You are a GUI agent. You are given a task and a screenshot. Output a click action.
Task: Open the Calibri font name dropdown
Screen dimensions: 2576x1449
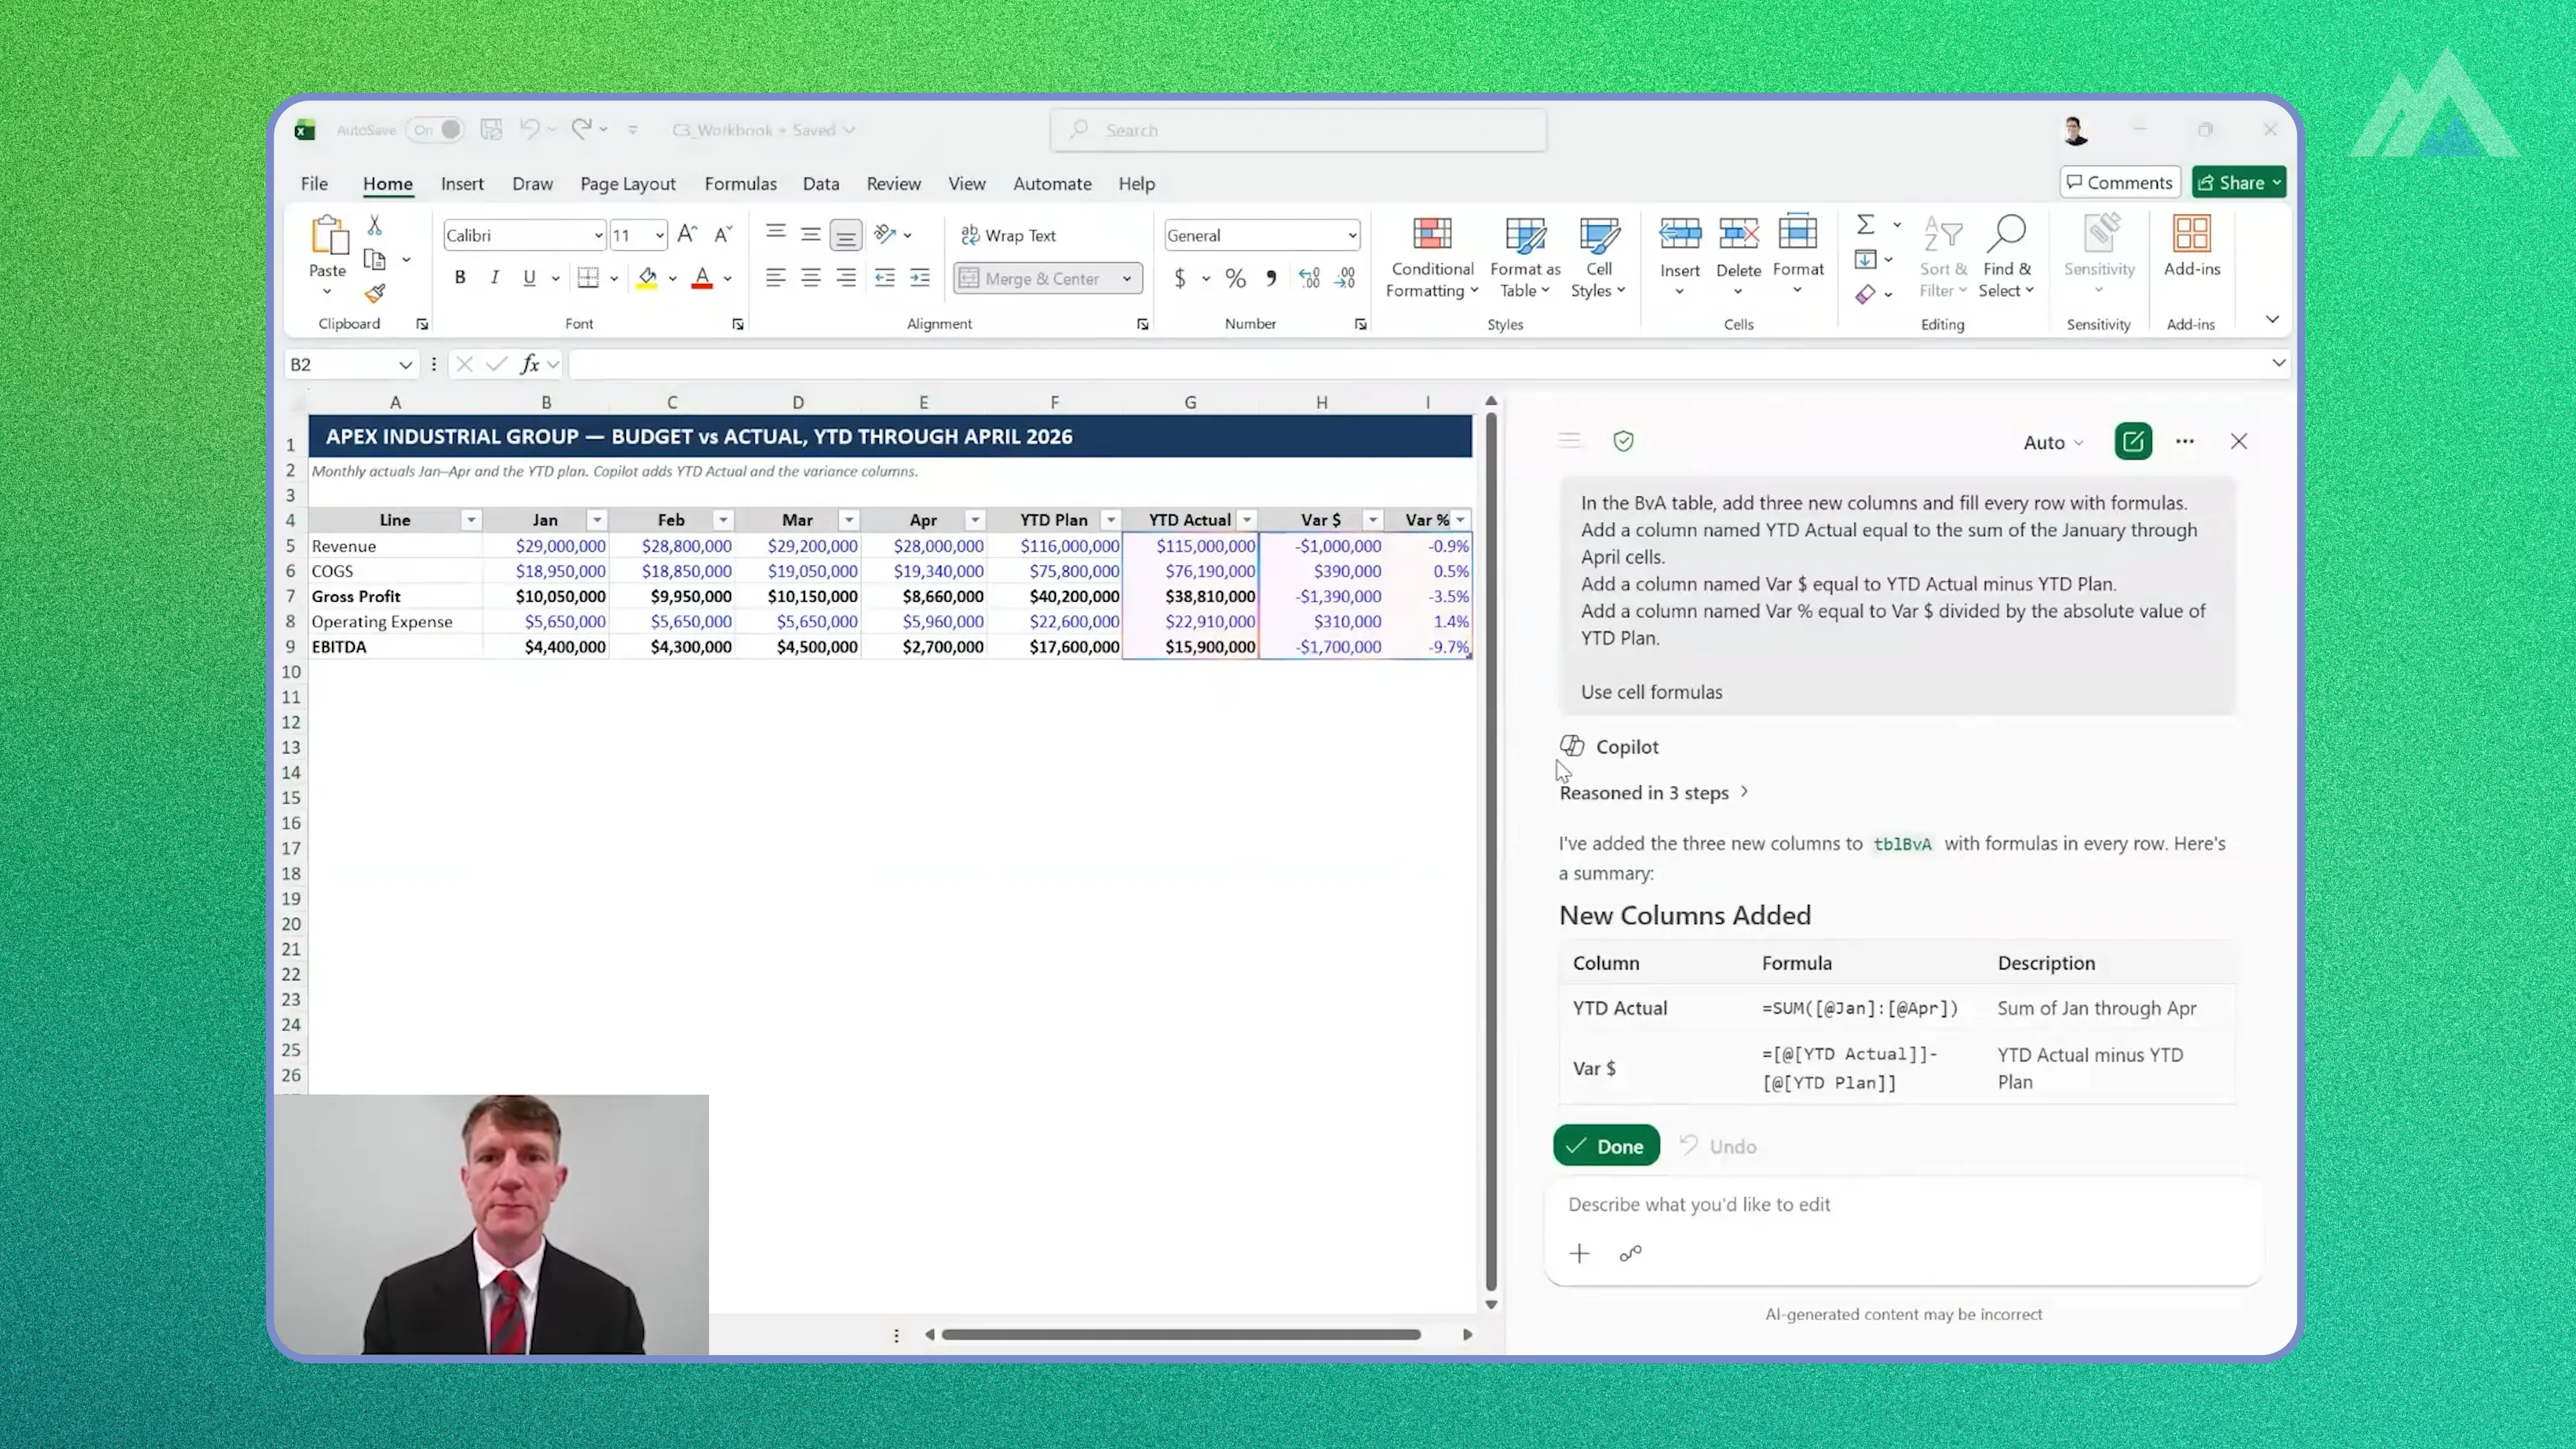pos(598,236)
